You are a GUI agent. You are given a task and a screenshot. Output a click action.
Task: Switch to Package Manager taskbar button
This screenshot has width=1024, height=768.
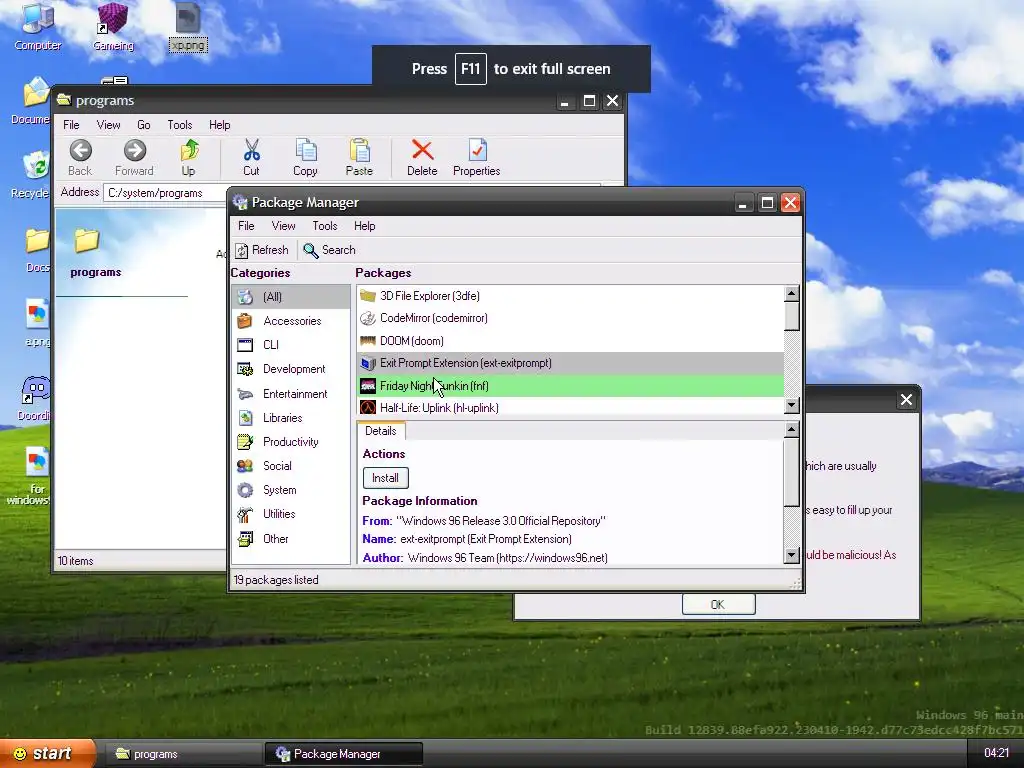(344, 754)
